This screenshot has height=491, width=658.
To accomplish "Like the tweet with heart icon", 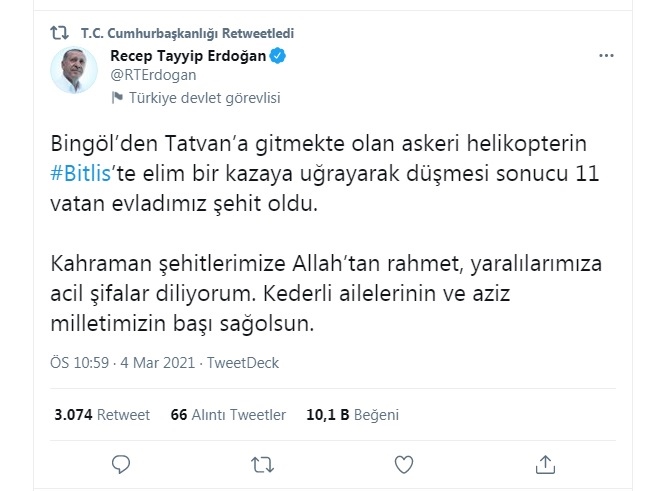I will tap(404, 464).
